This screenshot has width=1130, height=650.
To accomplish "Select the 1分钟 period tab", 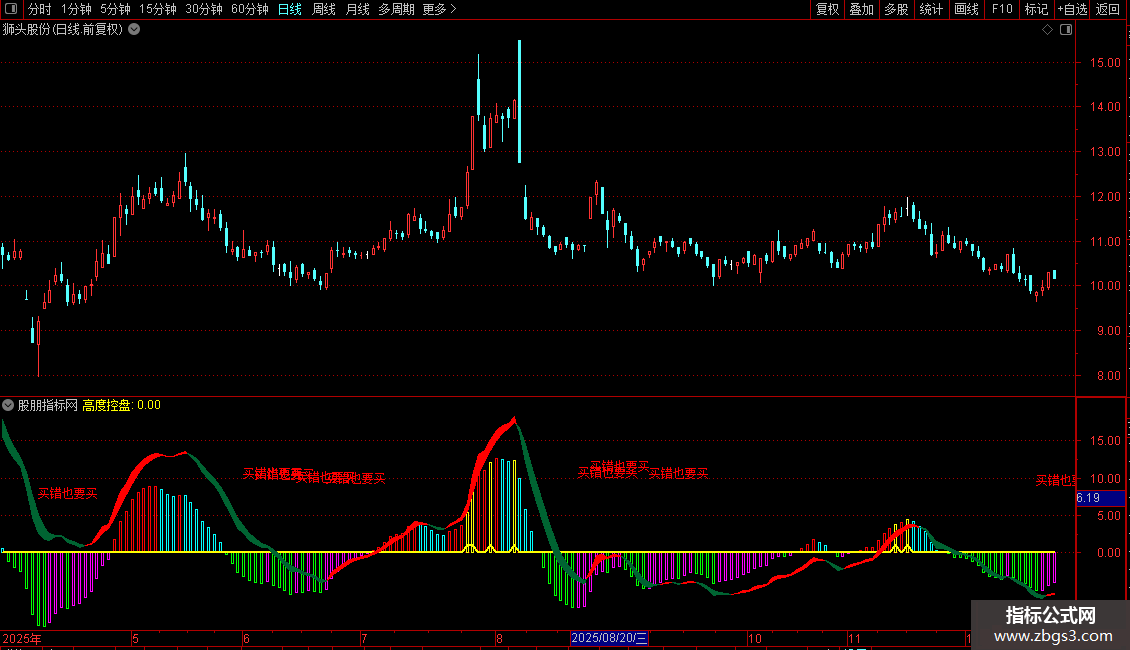I will click(x=76, y=9).
